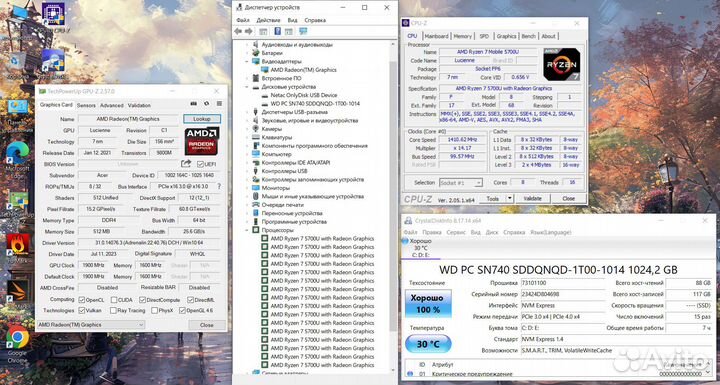Toggle the UEFI checkbox in GPU-Z

tap(200, 164)
